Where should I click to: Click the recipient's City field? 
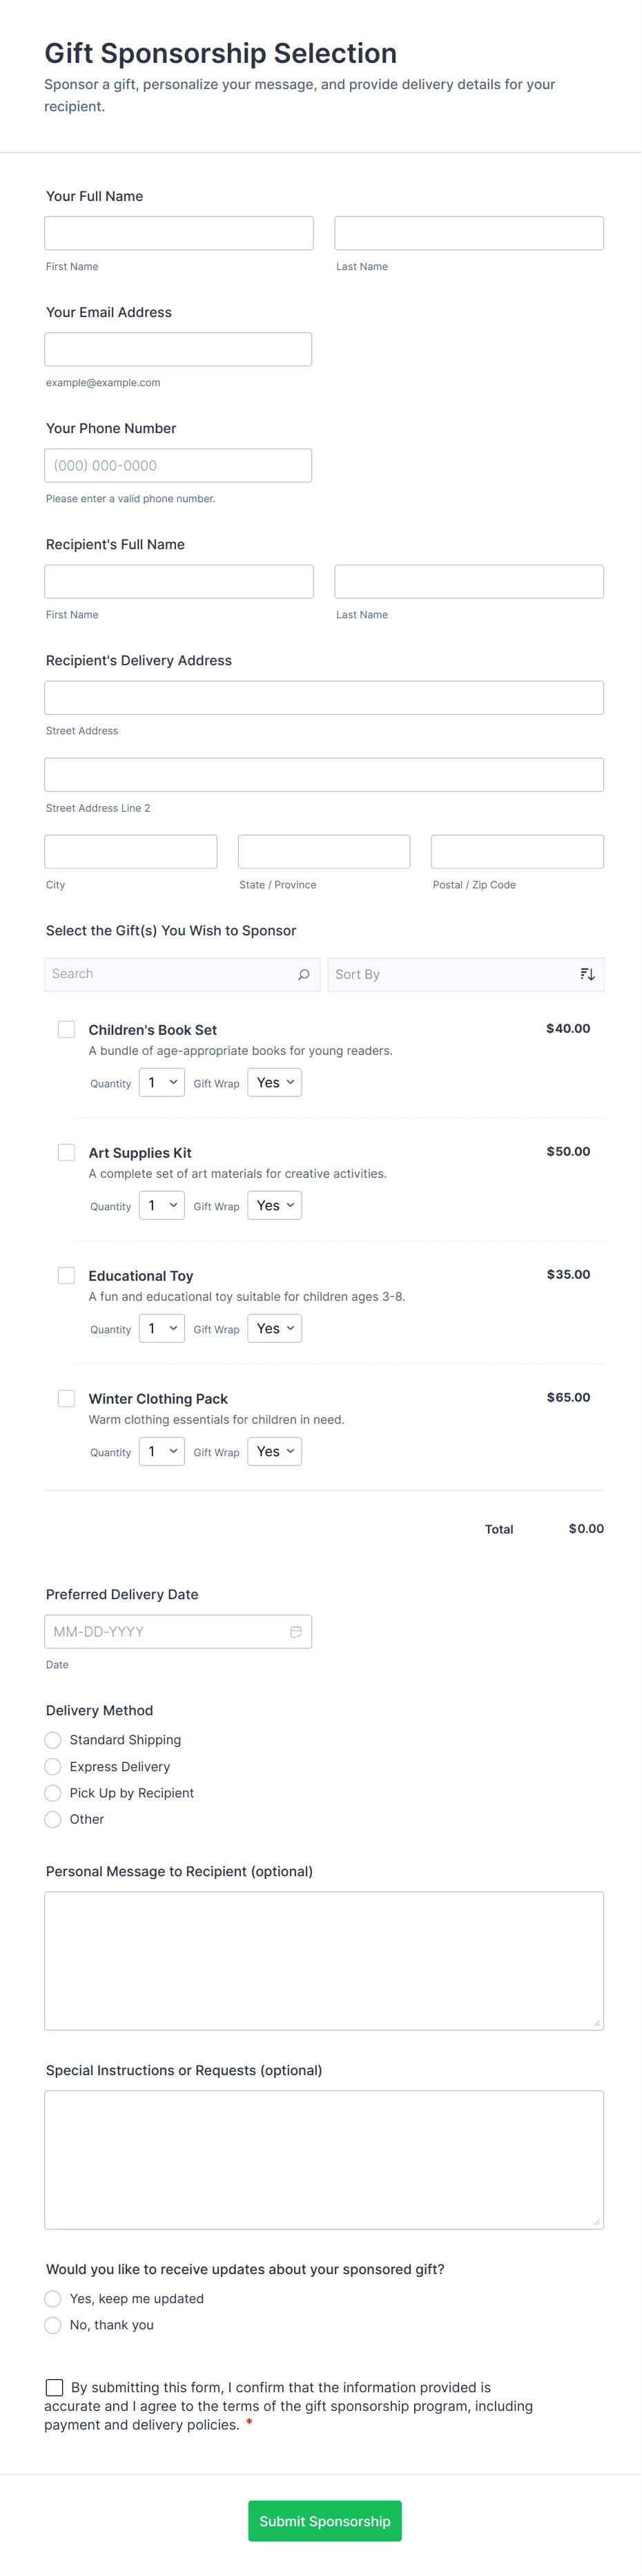[x=130, y=851]
